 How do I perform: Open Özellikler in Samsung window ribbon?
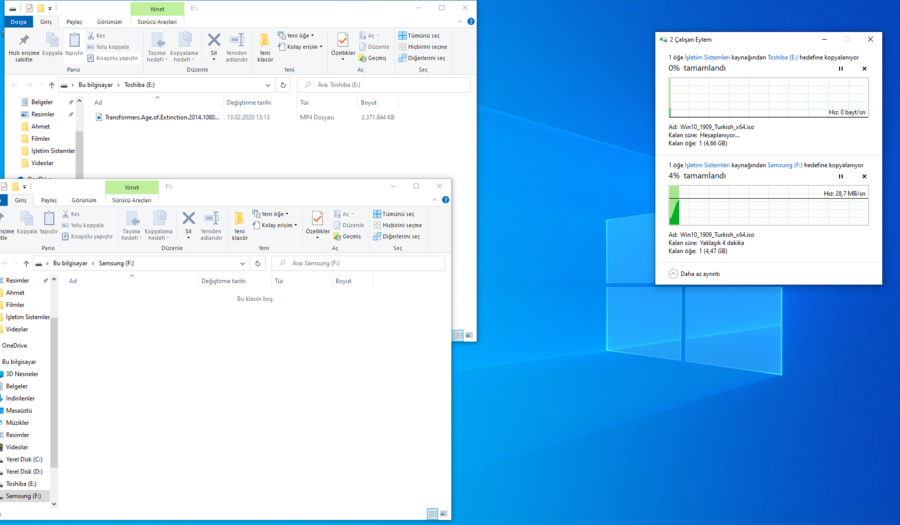coord(317,224)
